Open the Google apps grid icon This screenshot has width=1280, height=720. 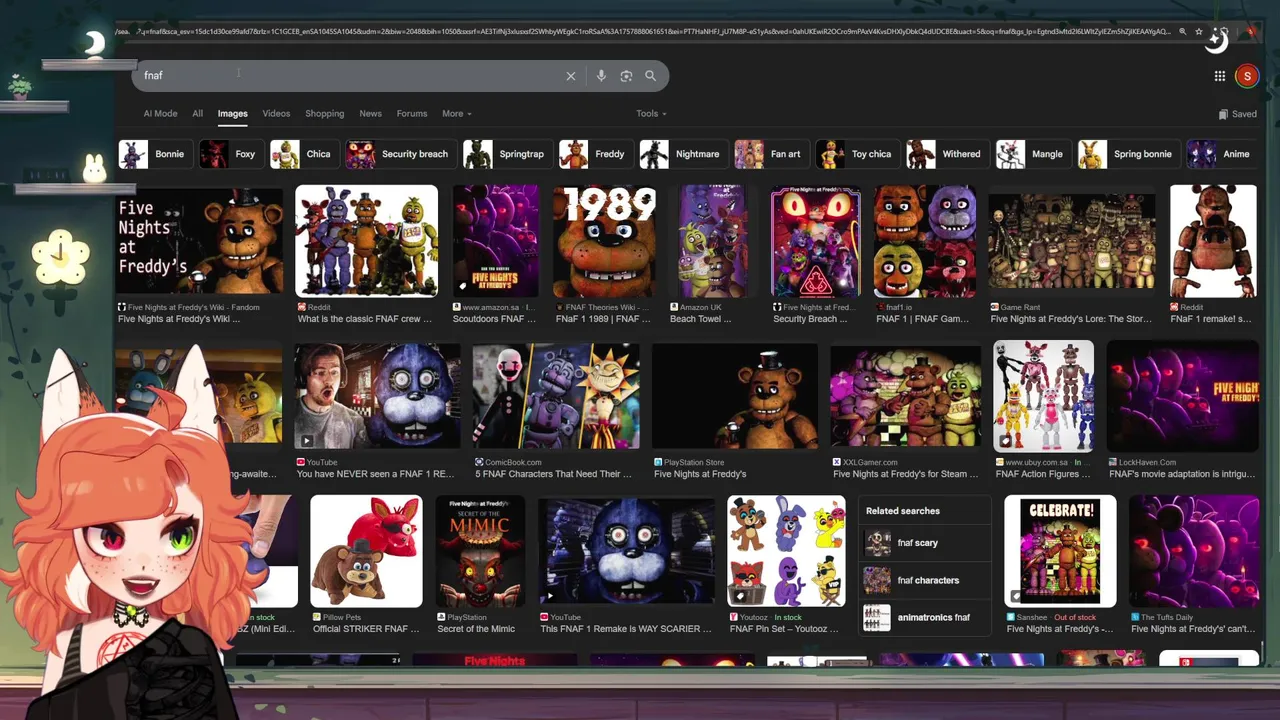tap(1220, 76)
